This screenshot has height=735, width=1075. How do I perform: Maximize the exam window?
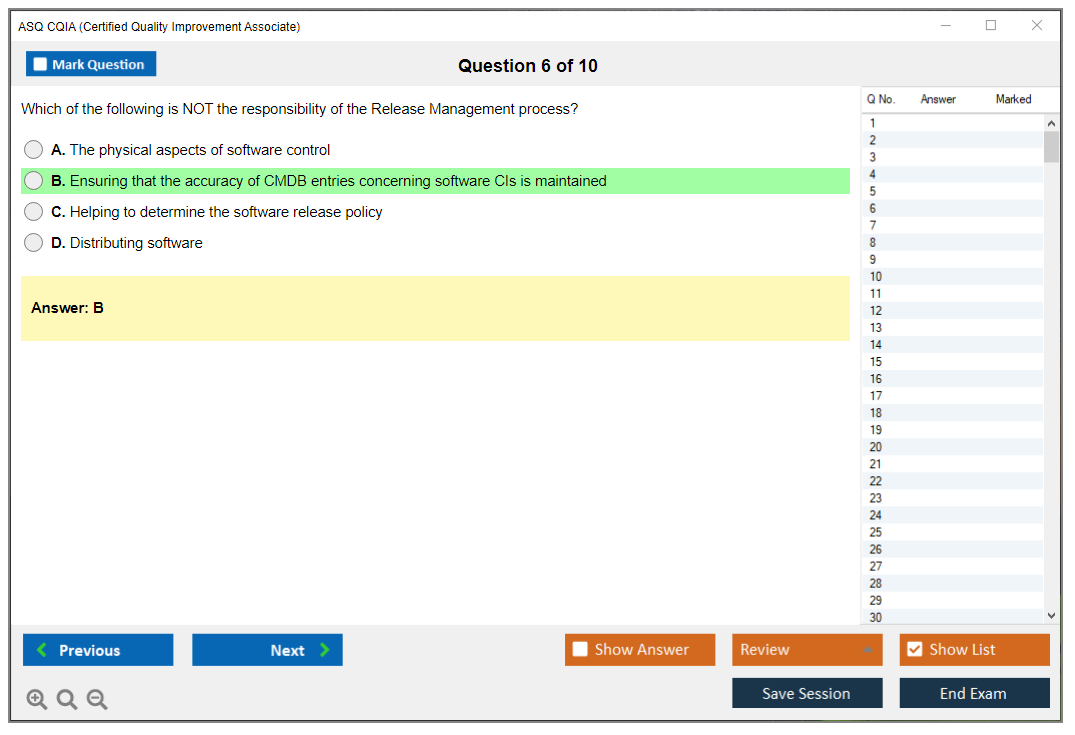(x=991, y=26)
